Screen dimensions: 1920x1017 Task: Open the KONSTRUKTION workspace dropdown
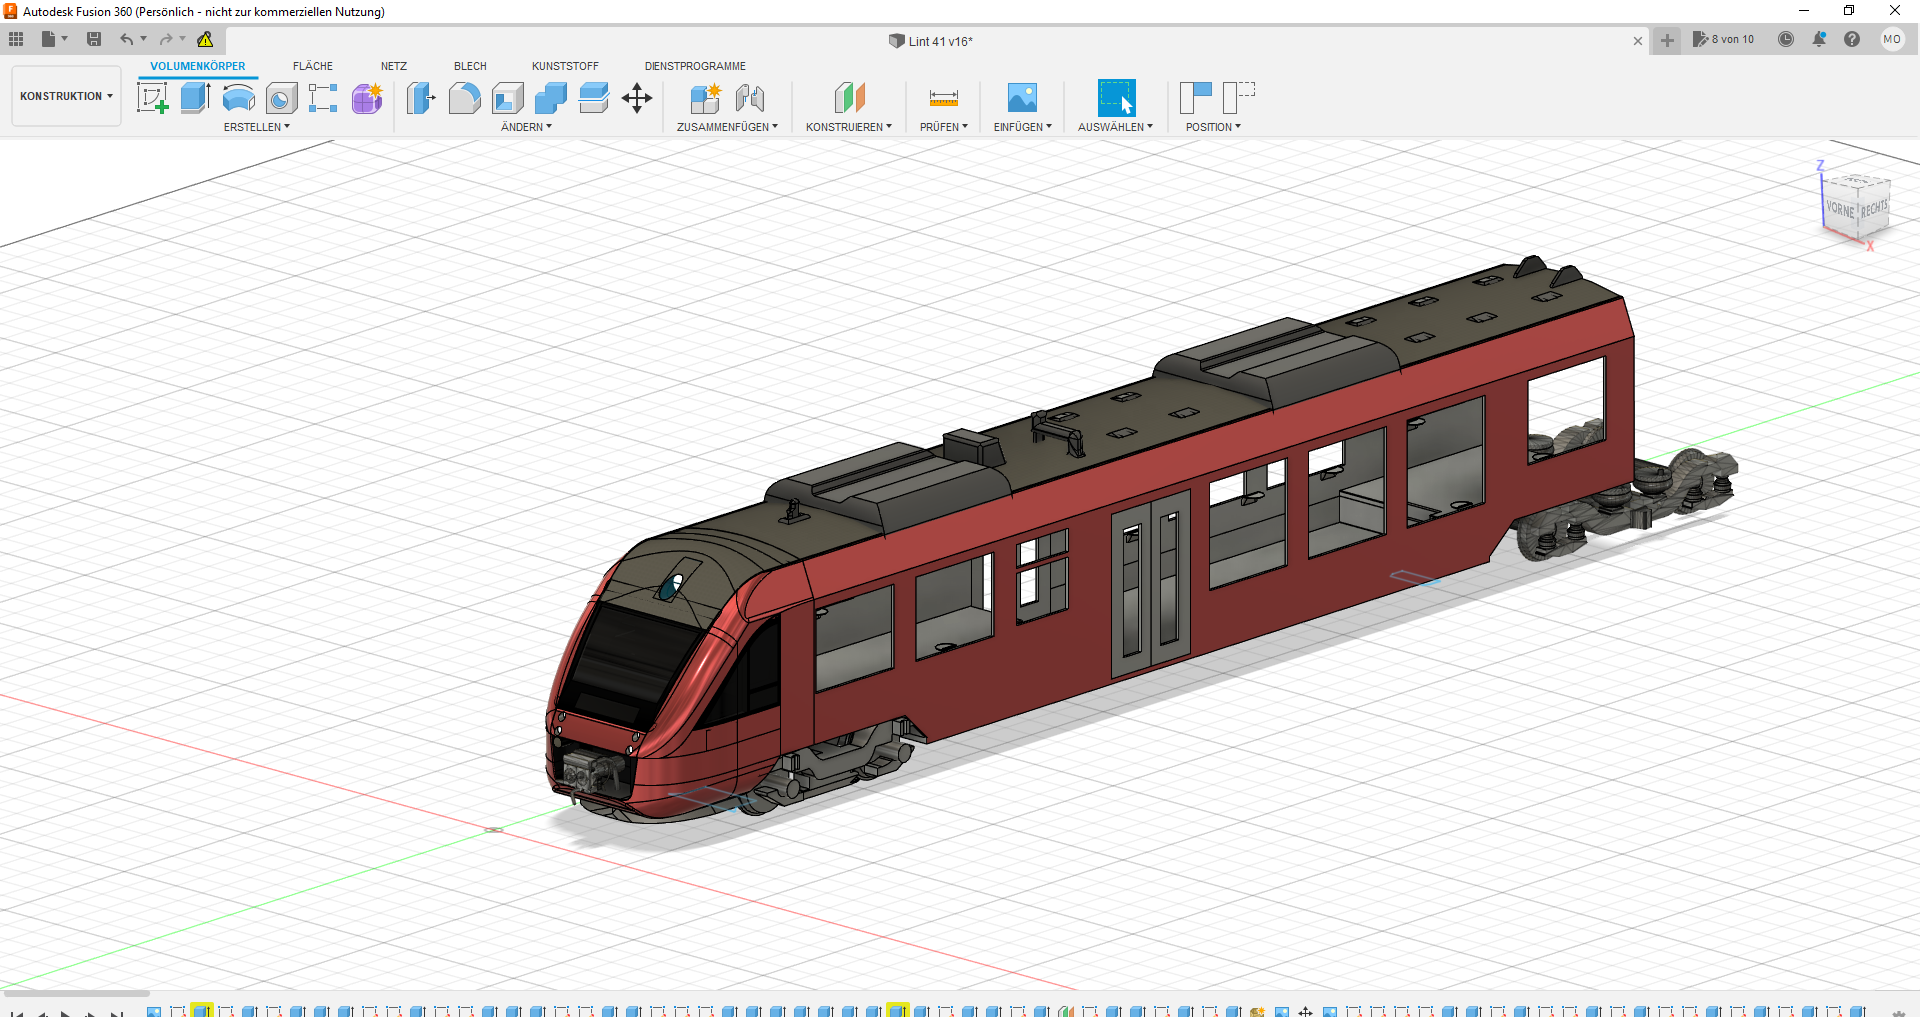pyautogui.click(x=66, y=96)
